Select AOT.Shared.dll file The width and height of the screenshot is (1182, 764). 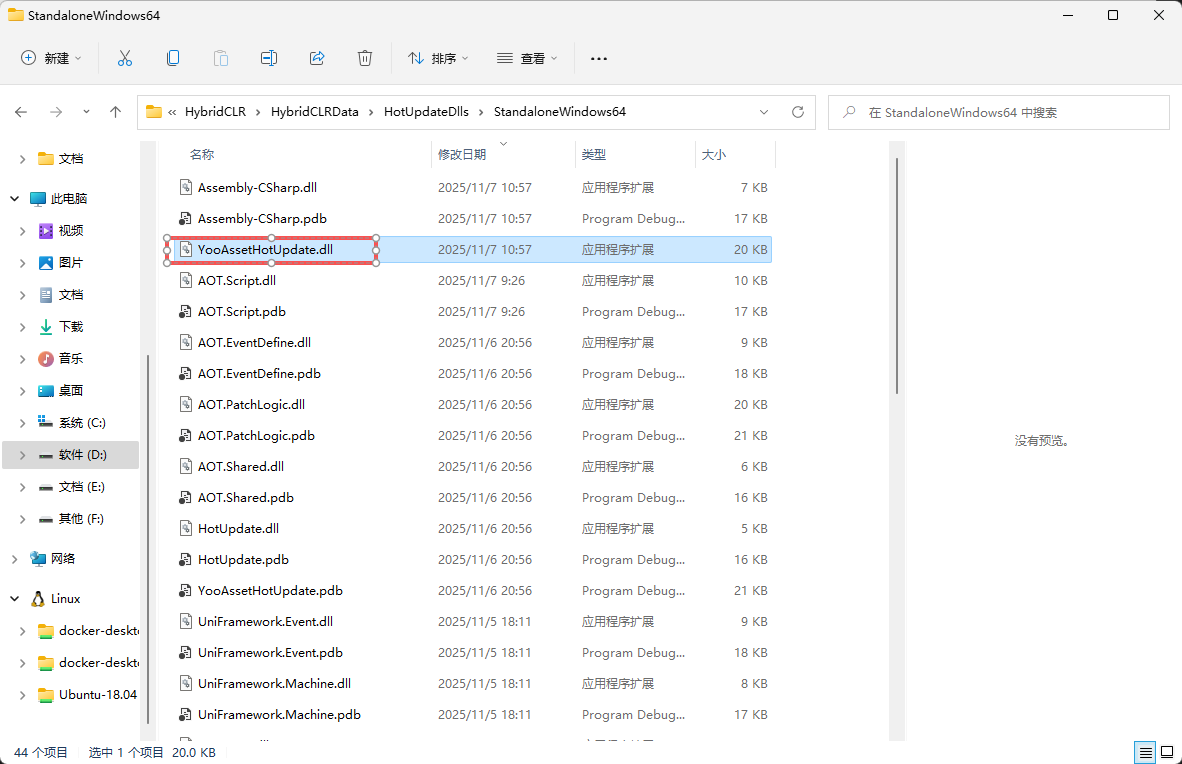(240, 467)
